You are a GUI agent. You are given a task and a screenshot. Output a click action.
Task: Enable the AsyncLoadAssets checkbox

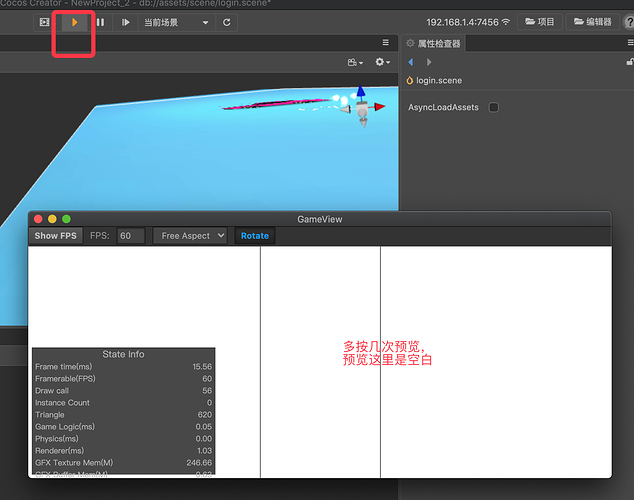click(x=494, y=107)
